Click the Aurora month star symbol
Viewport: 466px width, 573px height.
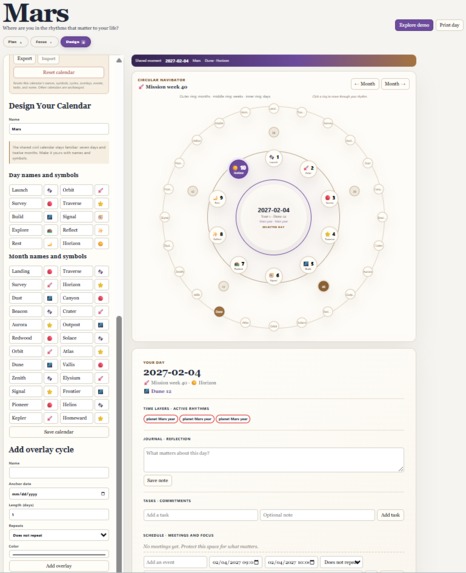(x=50, y=325)
